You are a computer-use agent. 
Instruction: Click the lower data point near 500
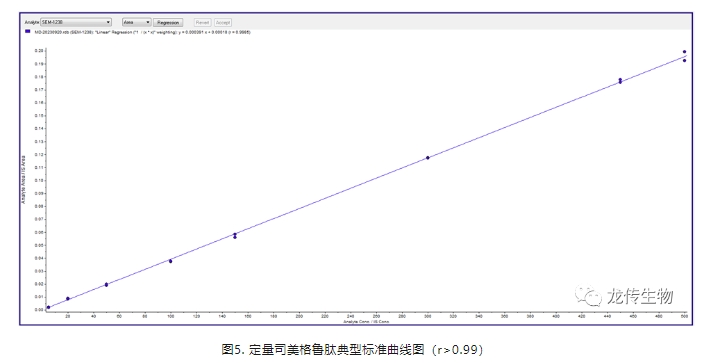(x=684, y=60)
